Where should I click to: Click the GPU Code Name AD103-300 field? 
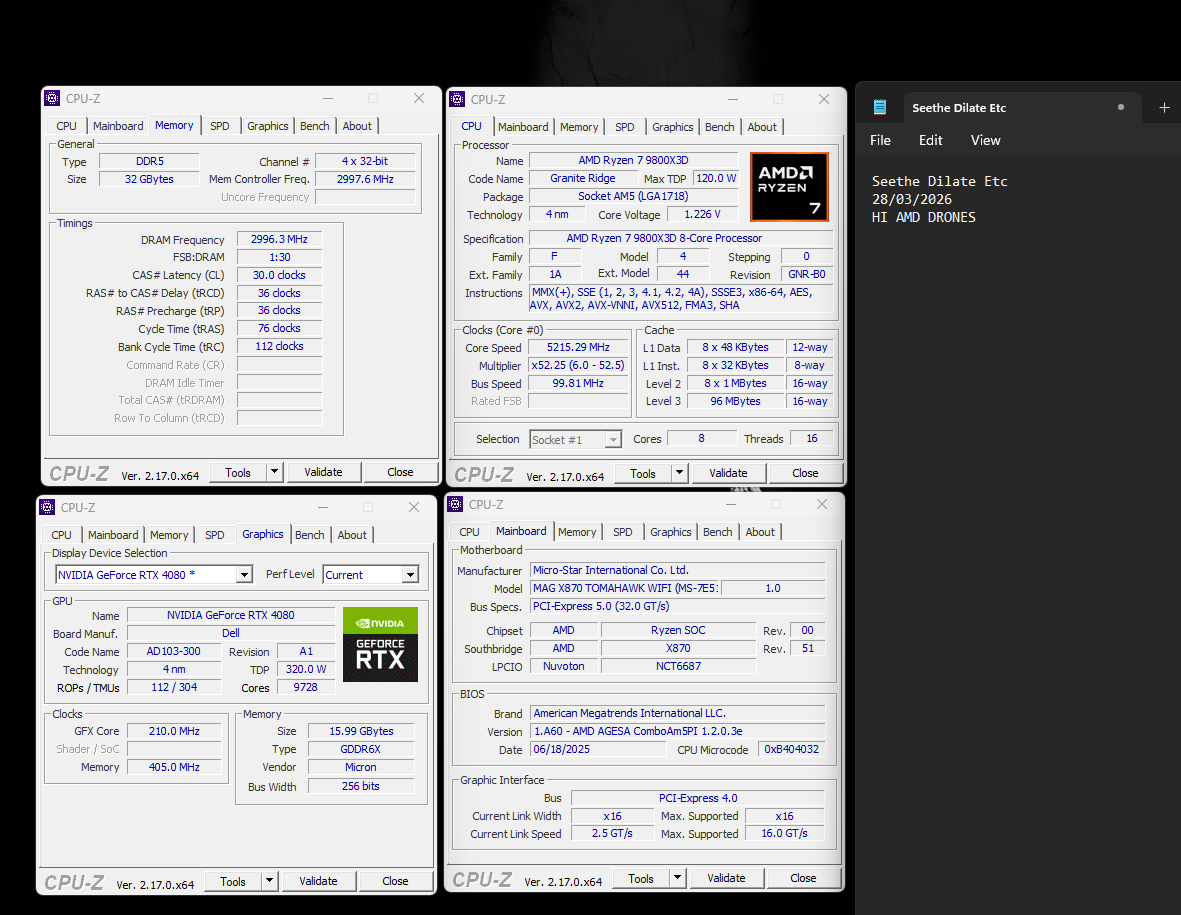click(174, 651)
